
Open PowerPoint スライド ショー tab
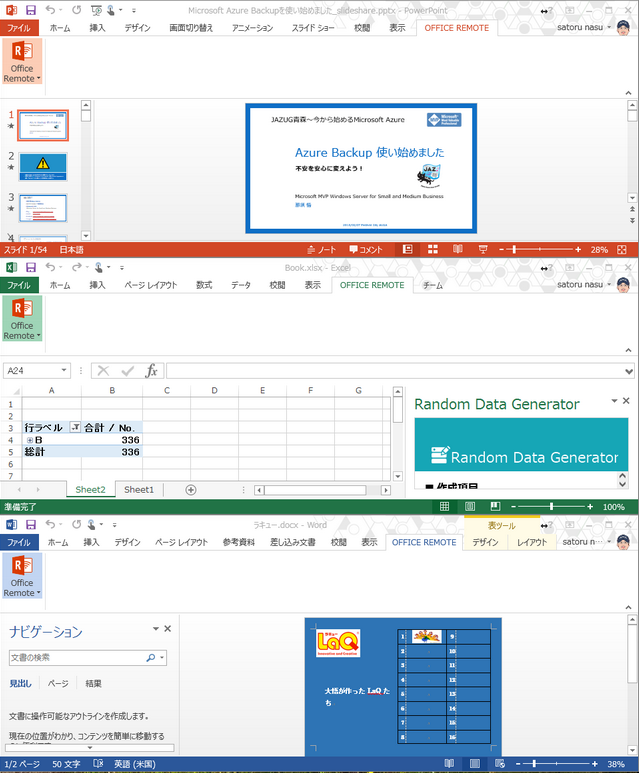(313, 28)
